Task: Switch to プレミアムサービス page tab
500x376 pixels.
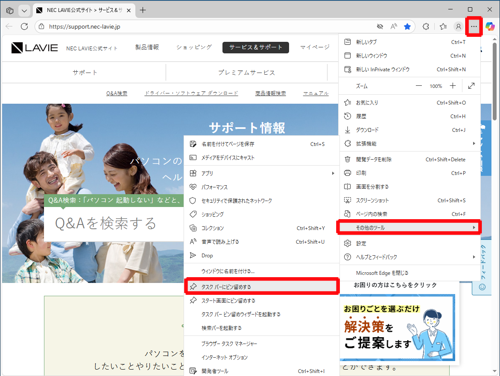Action: pos(247,72)
